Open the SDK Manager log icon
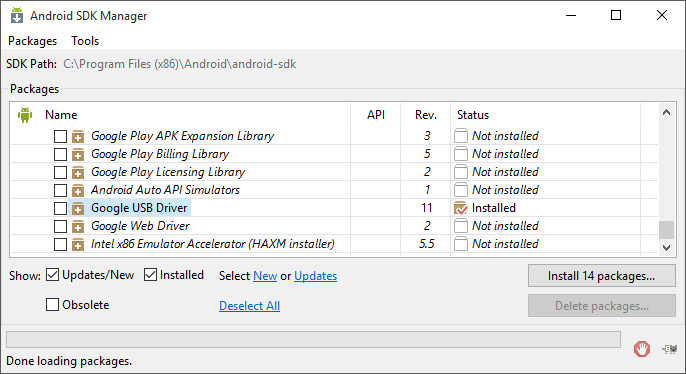Screen dimensions: 686x374 coord(670,349)
